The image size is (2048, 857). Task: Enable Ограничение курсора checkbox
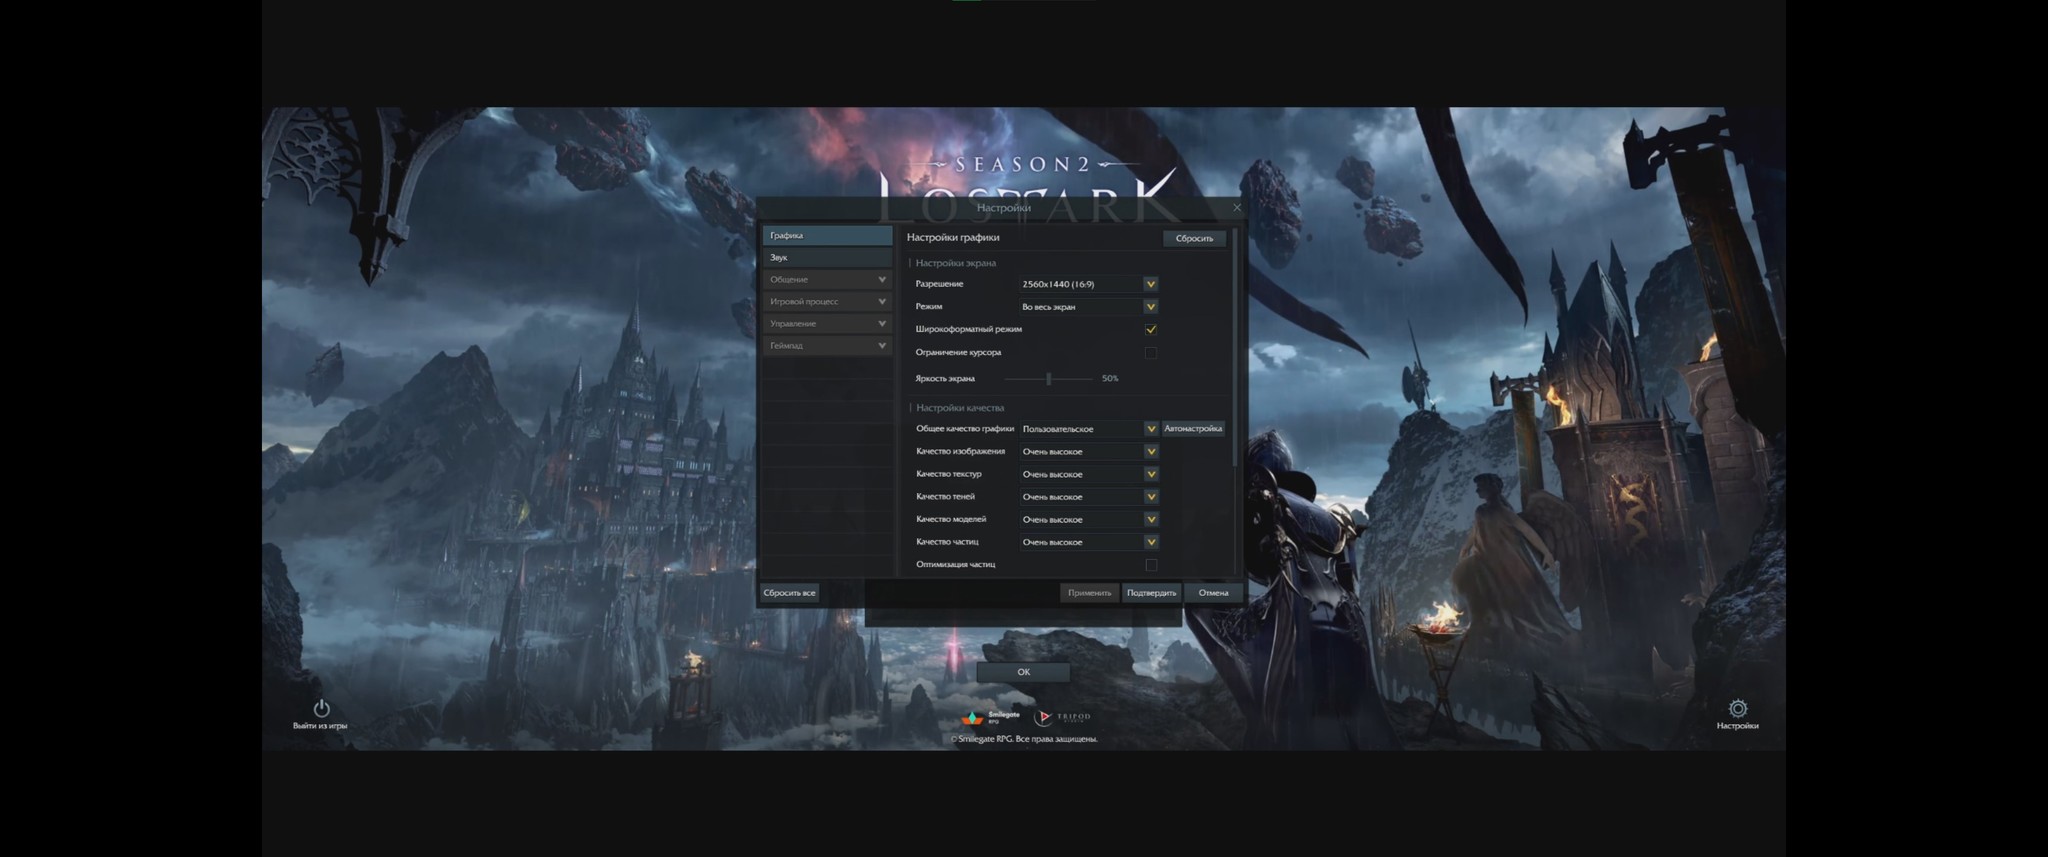coord(1151,352)
